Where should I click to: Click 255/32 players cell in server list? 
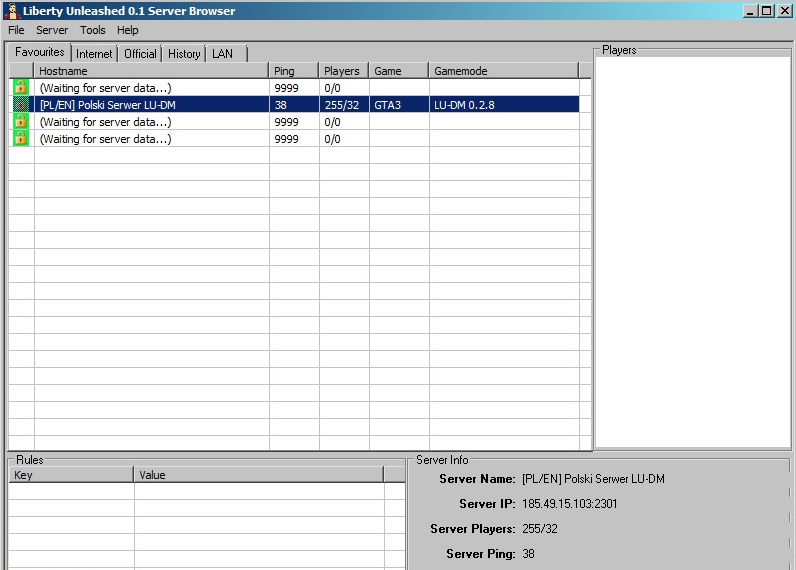click(342, 105)
